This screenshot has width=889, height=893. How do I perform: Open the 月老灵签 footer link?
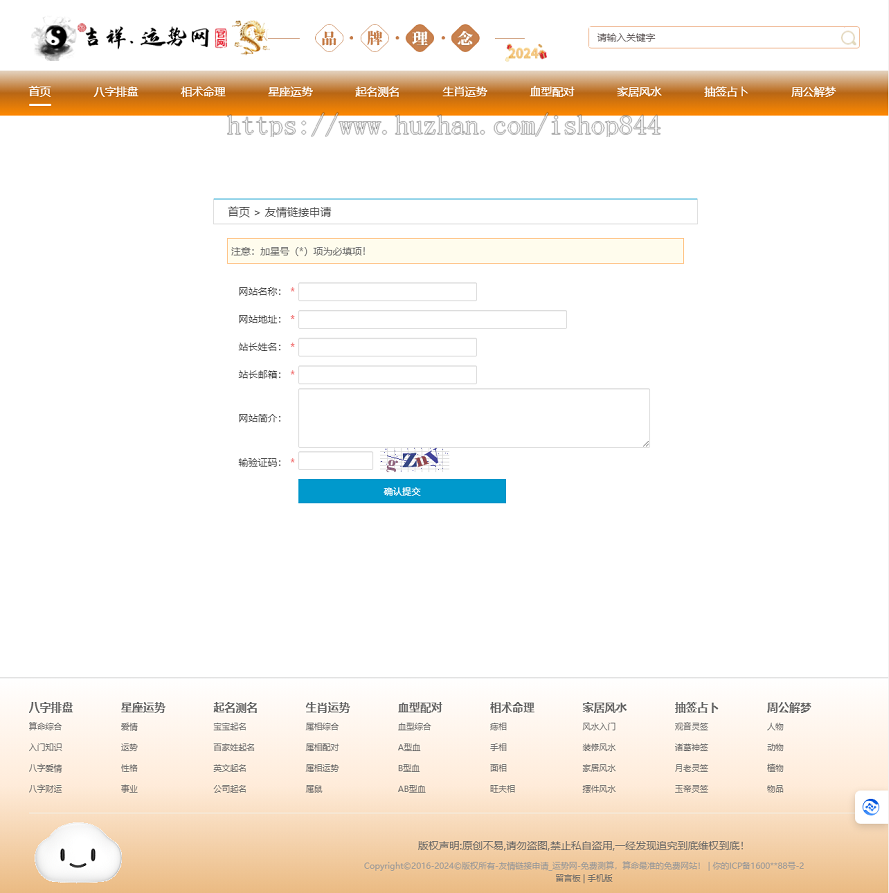coord(691,768)
